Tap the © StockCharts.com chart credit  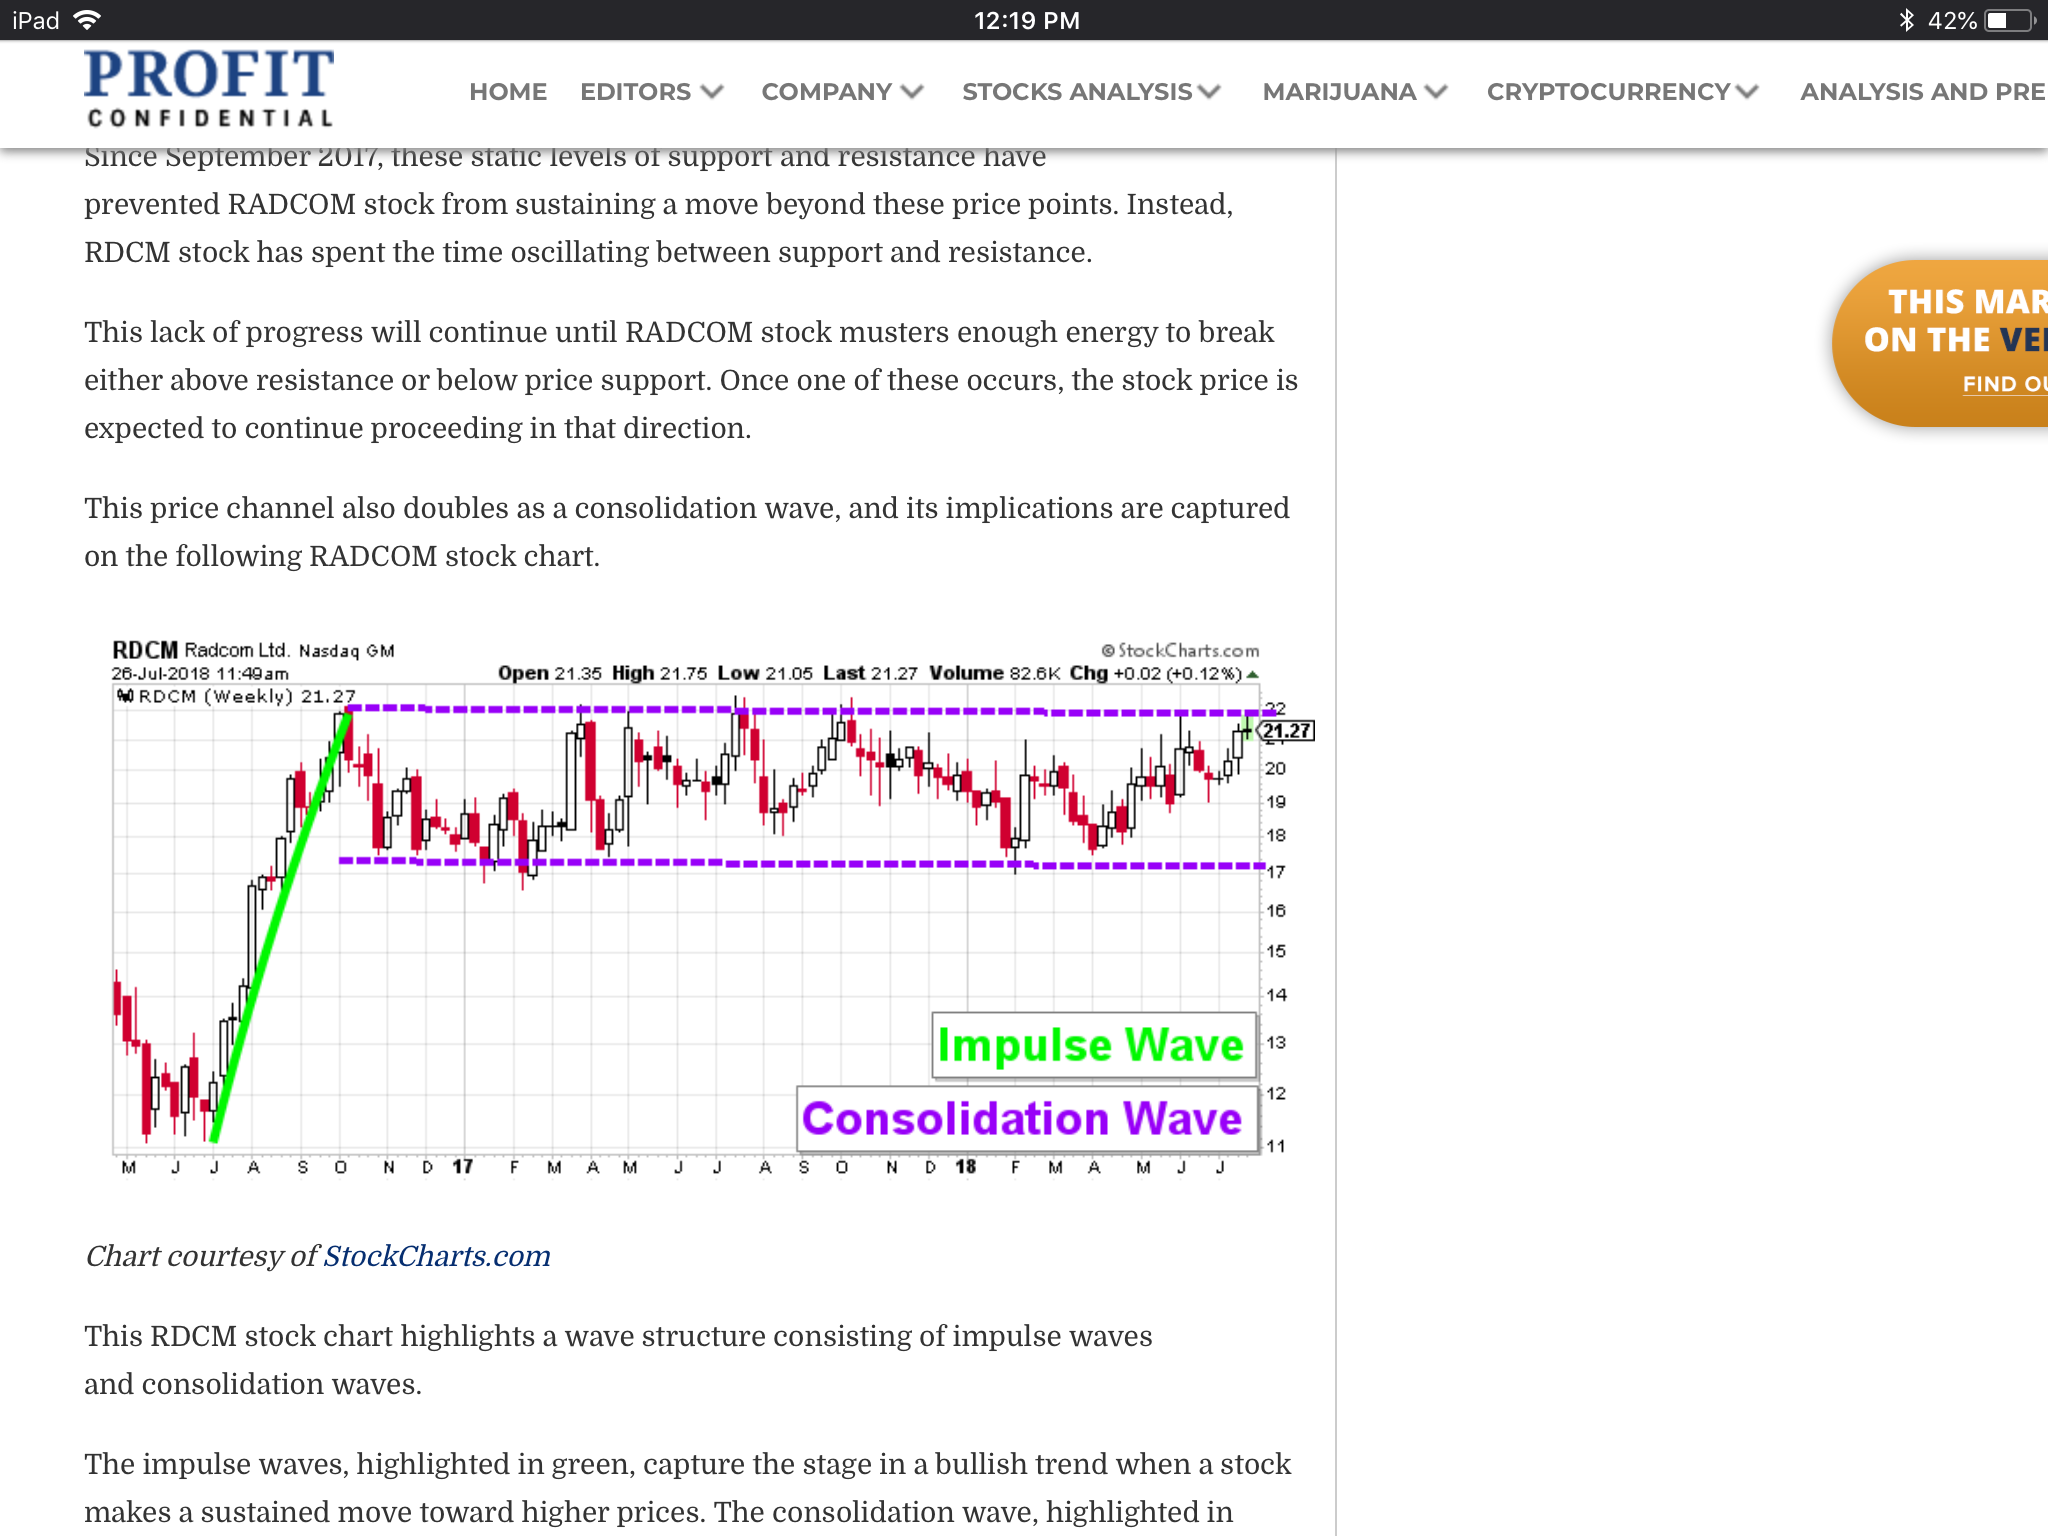[1180, 651]
